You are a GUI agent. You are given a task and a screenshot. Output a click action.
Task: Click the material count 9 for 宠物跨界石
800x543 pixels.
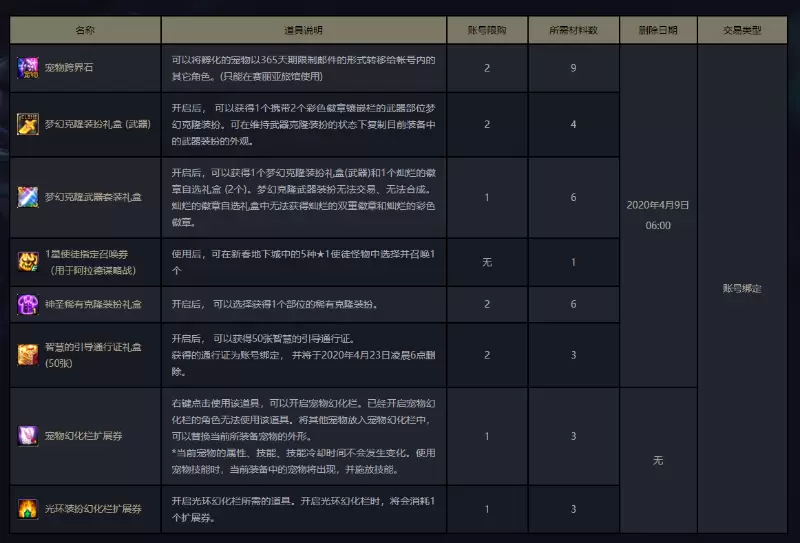click(x=573, y=68)
